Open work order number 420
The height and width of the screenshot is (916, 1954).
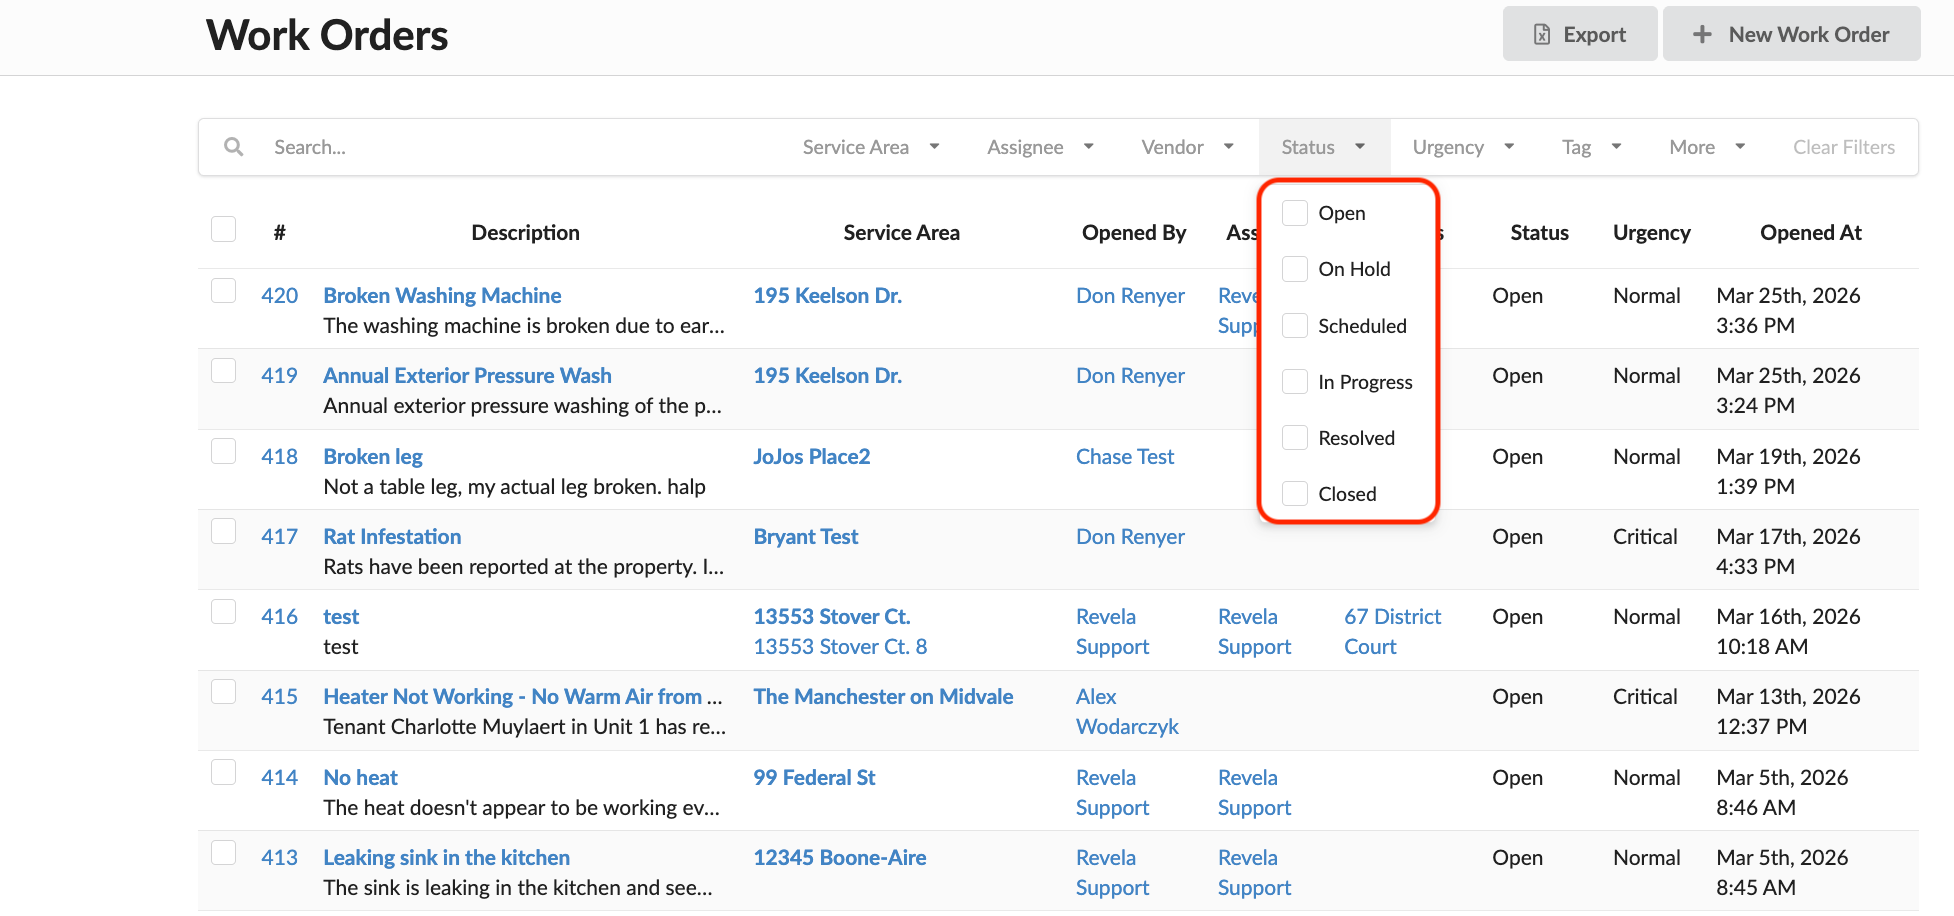279,296
